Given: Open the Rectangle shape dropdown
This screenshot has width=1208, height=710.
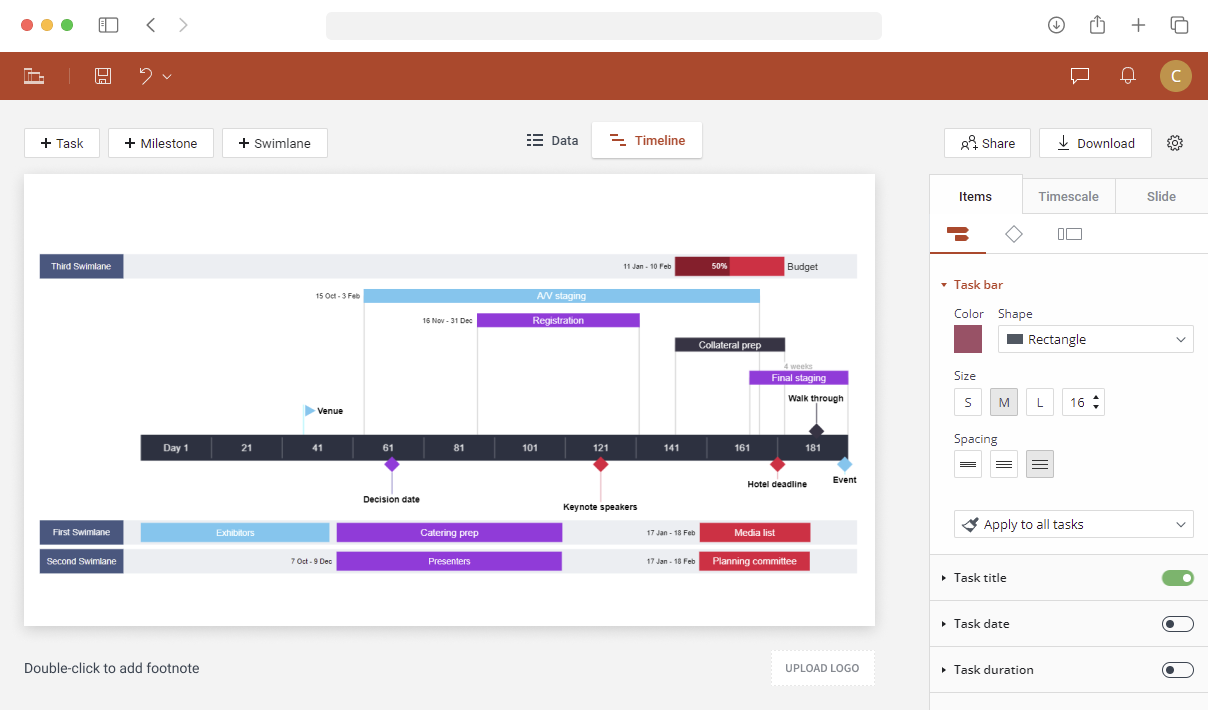Looking at the screenshot, I should click(x=1096, y=339).
